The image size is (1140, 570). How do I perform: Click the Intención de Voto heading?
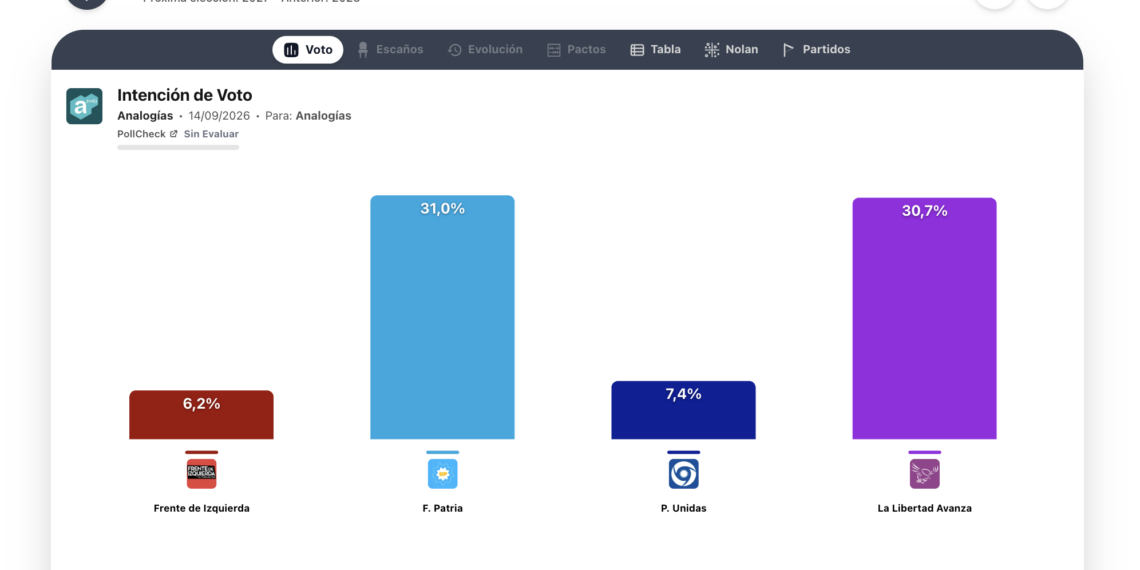(185, 95)
